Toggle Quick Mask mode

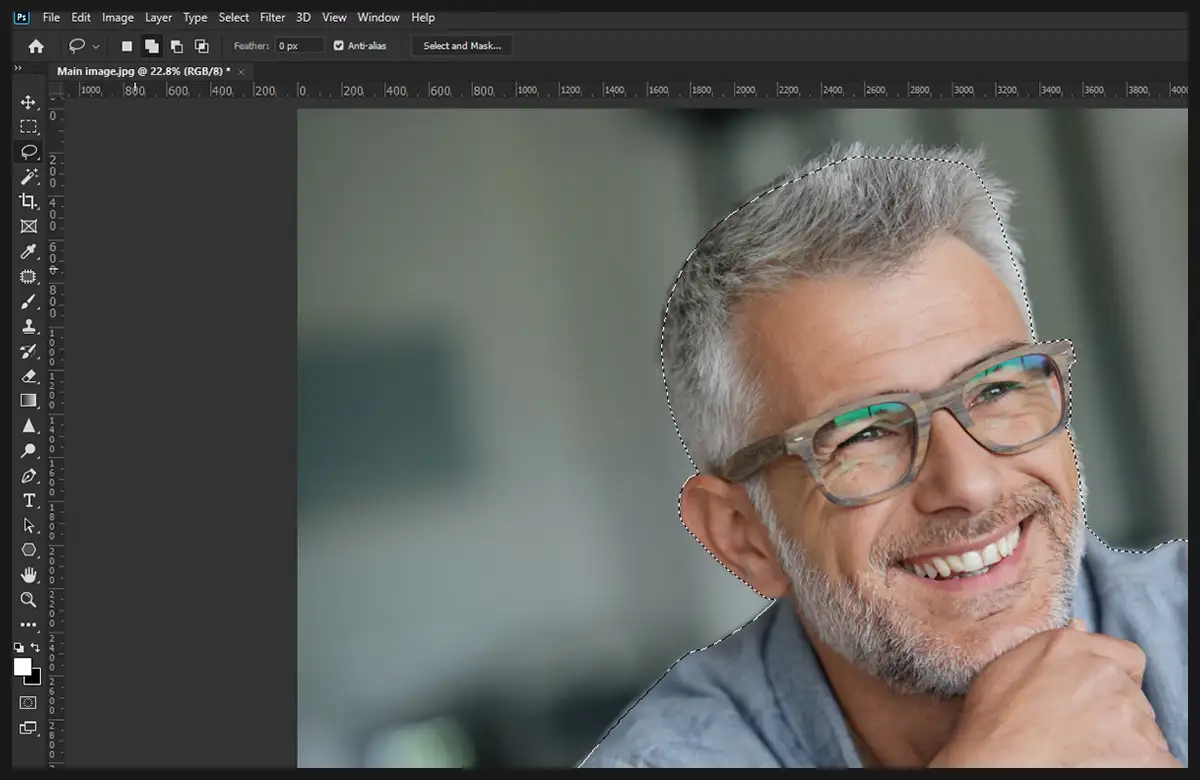(x=28, y=703)
